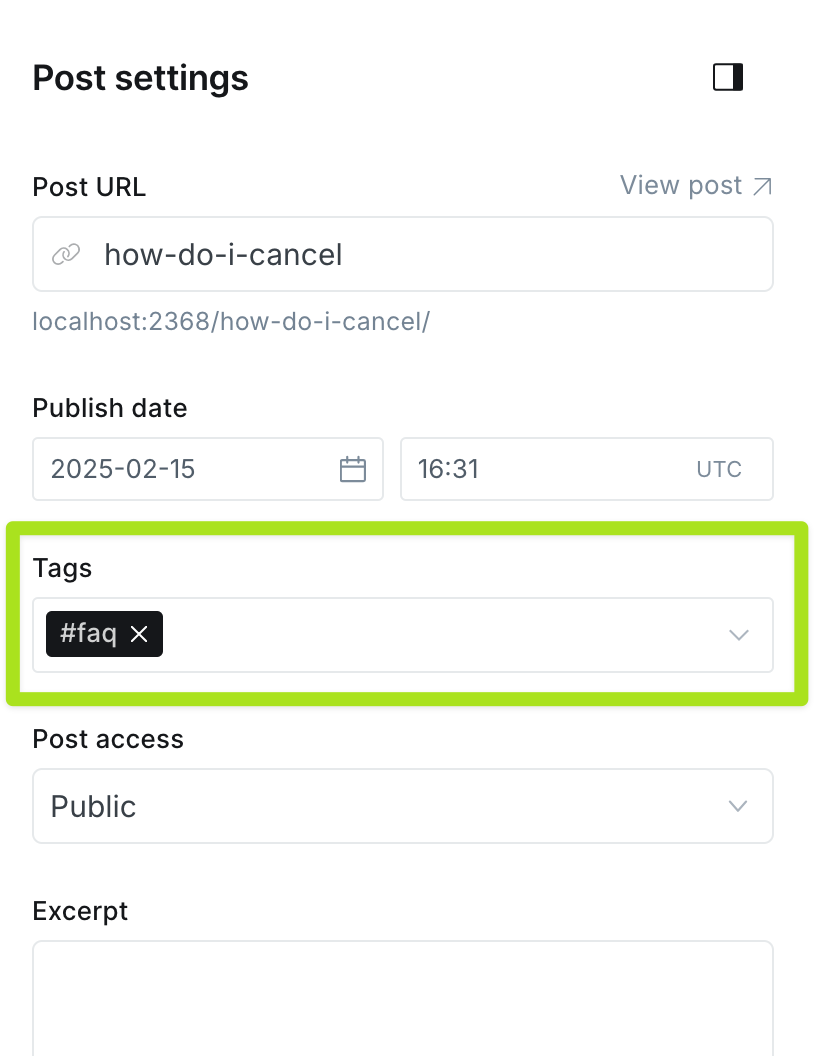Open the calendar icon in Publish date
This screenshot has width=816, height=1056.
[353, 469]
